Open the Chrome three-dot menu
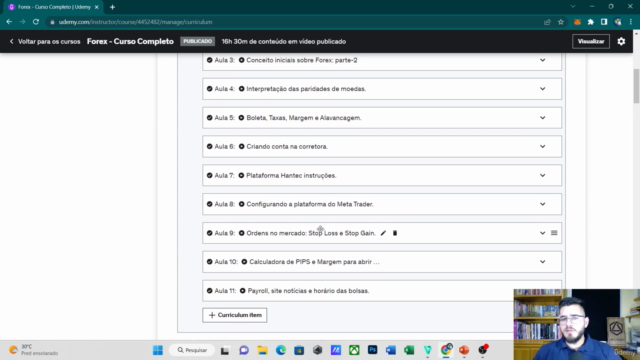640x360 pixels. 631,22
